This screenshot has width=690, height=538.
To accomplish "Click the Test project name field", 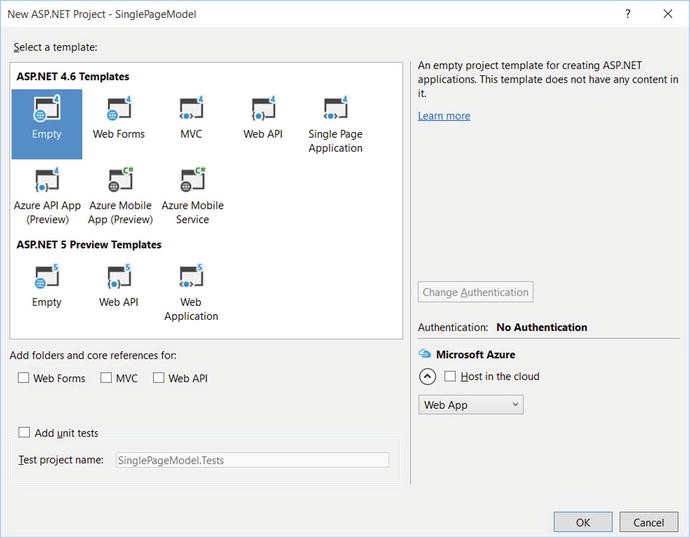I will click(x=252, y=460).
